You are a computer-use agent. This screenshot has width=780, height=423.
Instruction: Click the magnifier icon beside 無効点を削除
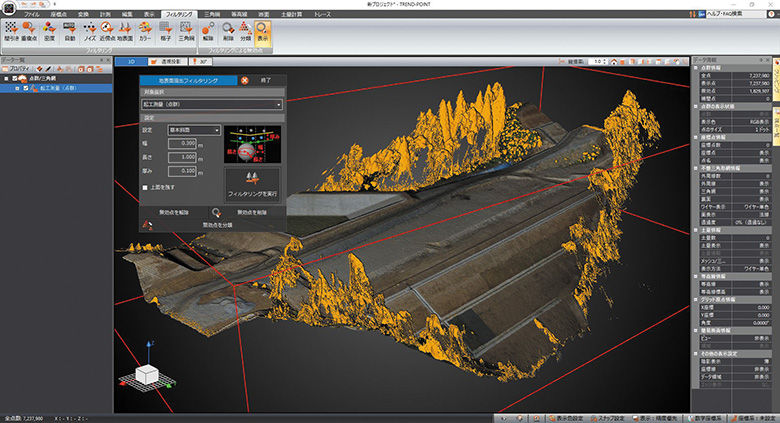tap(216, 212)
